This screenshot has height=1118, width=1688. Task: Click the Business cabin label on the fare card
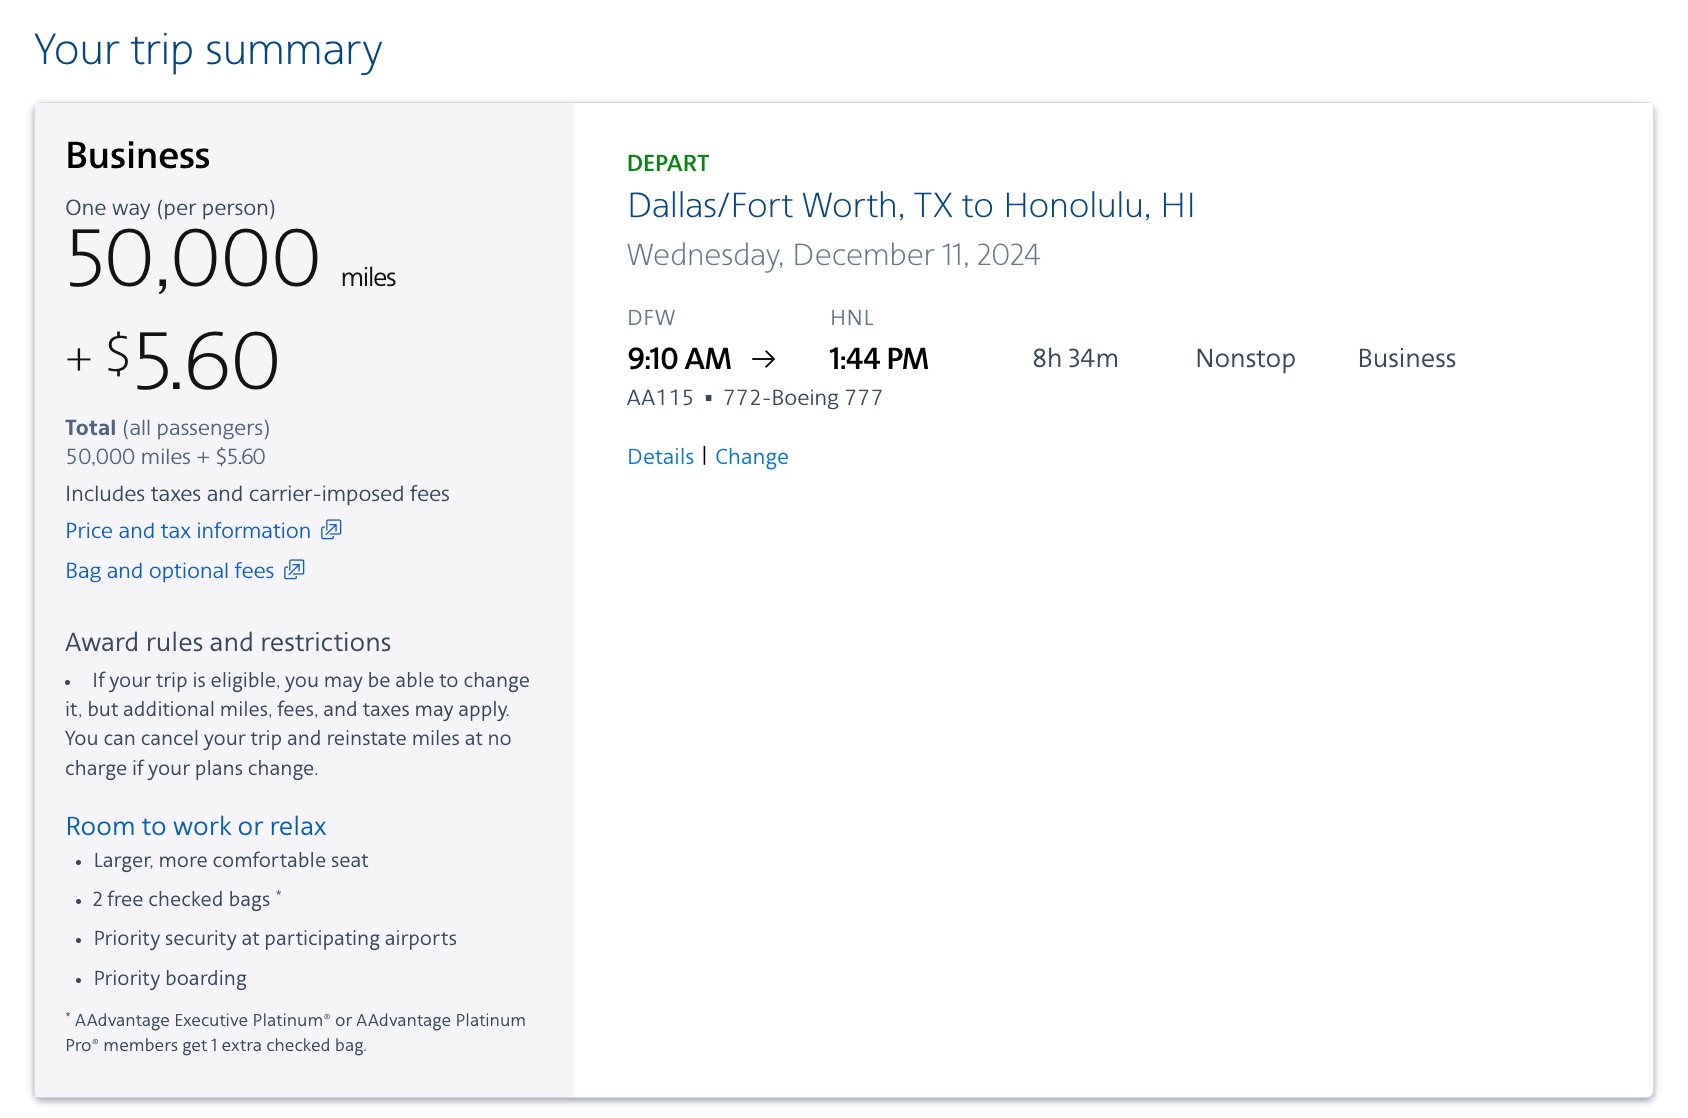(x=137, y=155)
